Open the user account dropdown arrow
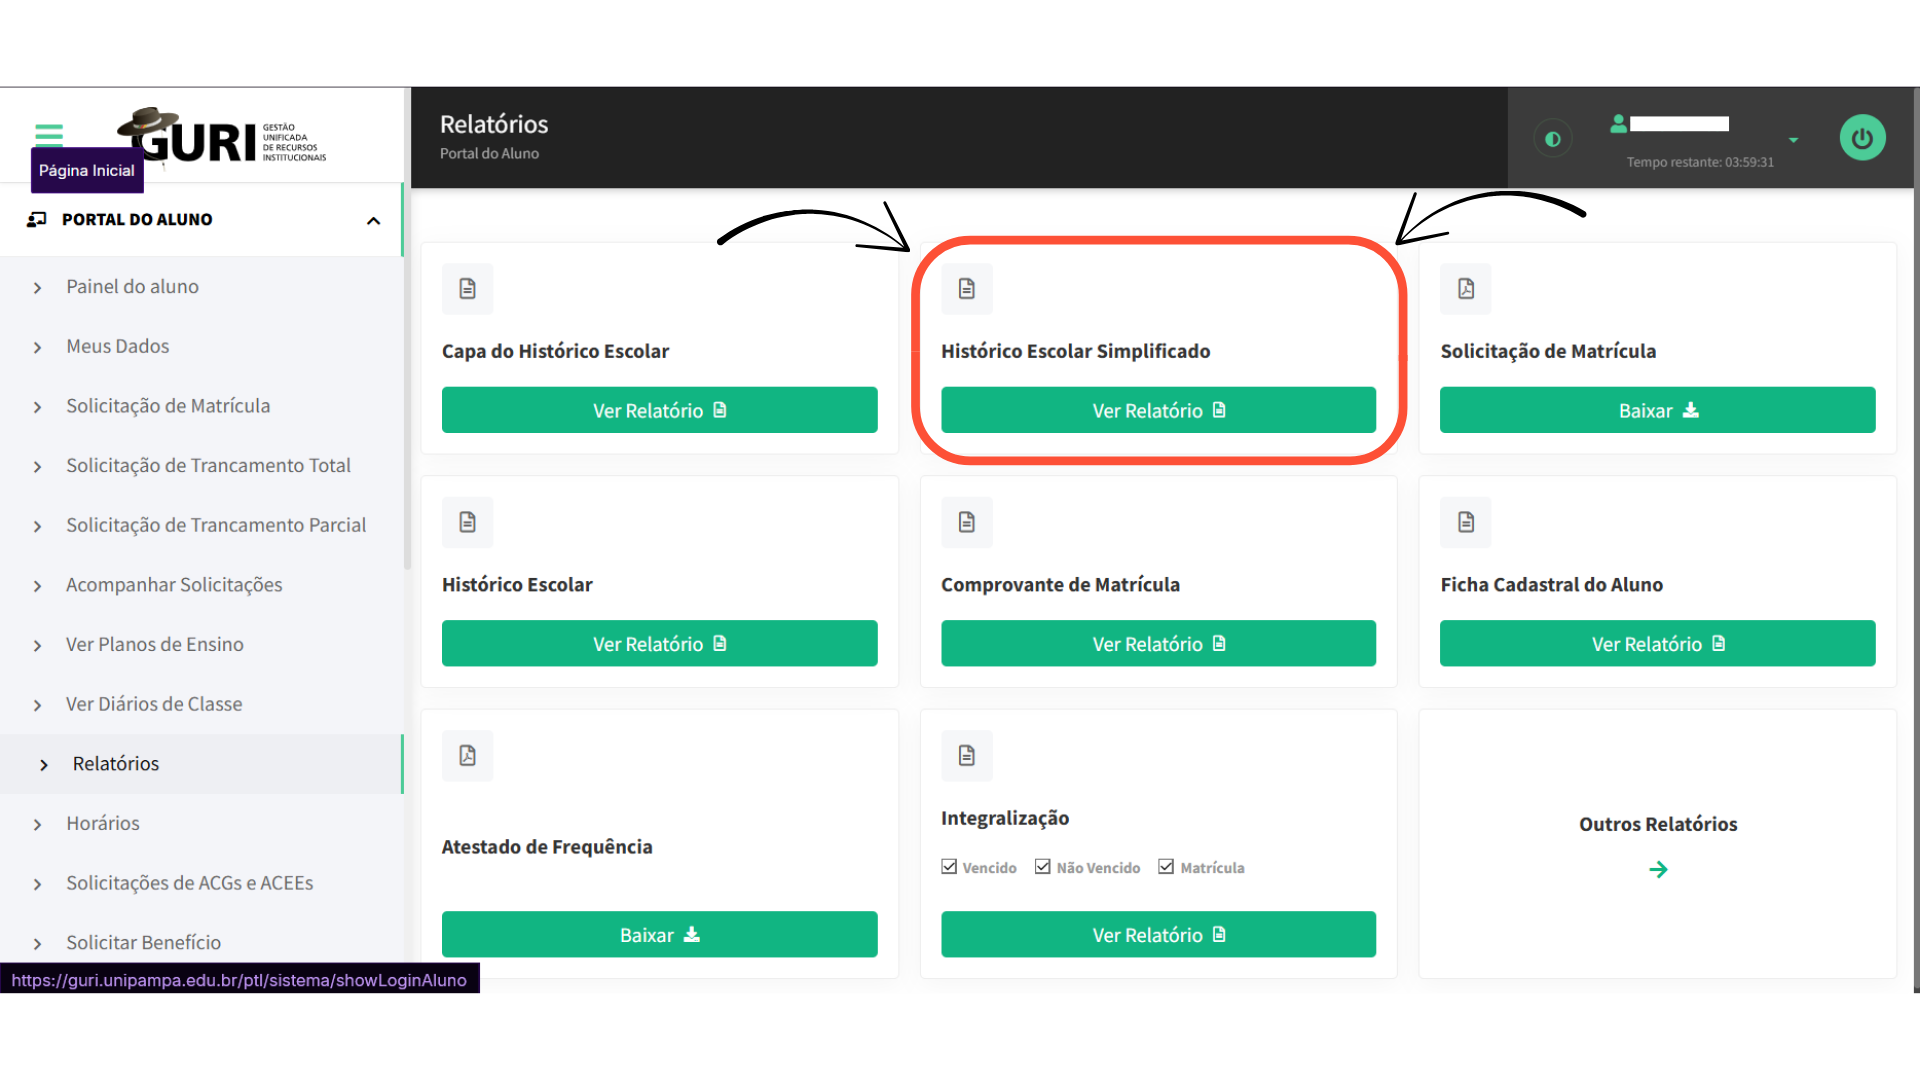The image size is (1920, 1080). point(1793,140)
